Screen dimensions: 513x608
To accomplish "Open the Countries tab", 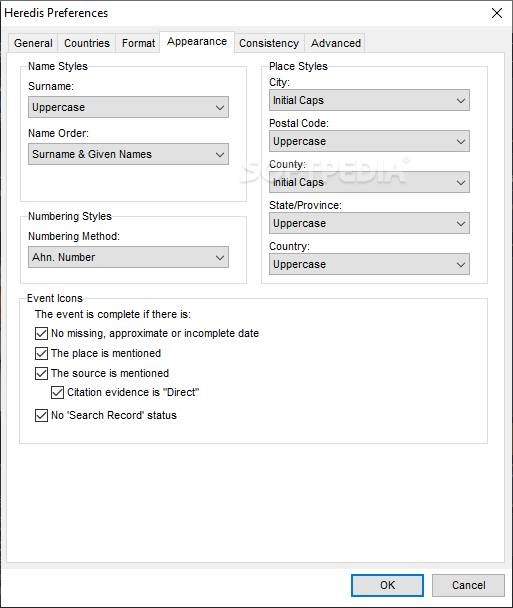I will point(87,43).
